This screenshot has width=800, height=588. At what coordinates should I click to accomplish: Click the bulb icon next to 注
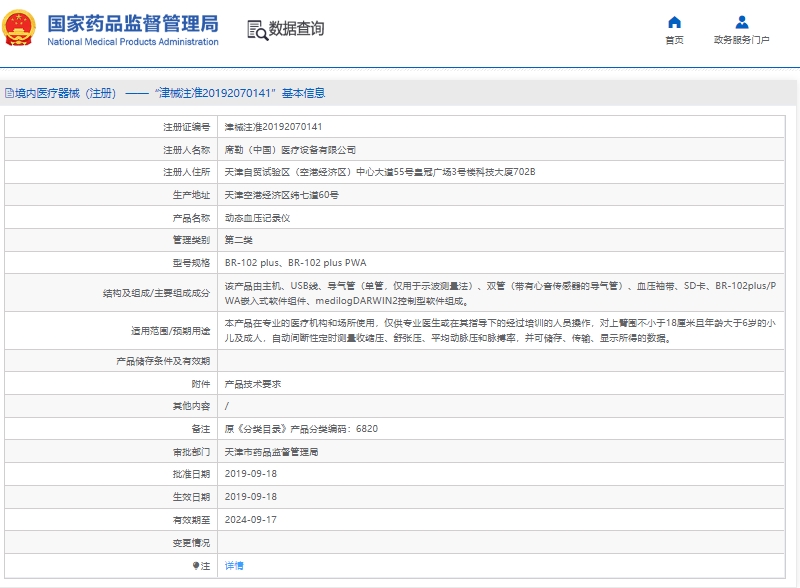click(x=196, y=566)
